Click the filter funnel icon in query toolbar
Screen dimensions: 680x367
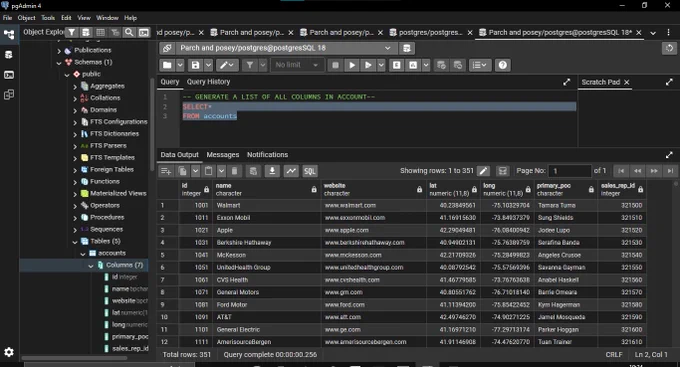click(250, 65)
